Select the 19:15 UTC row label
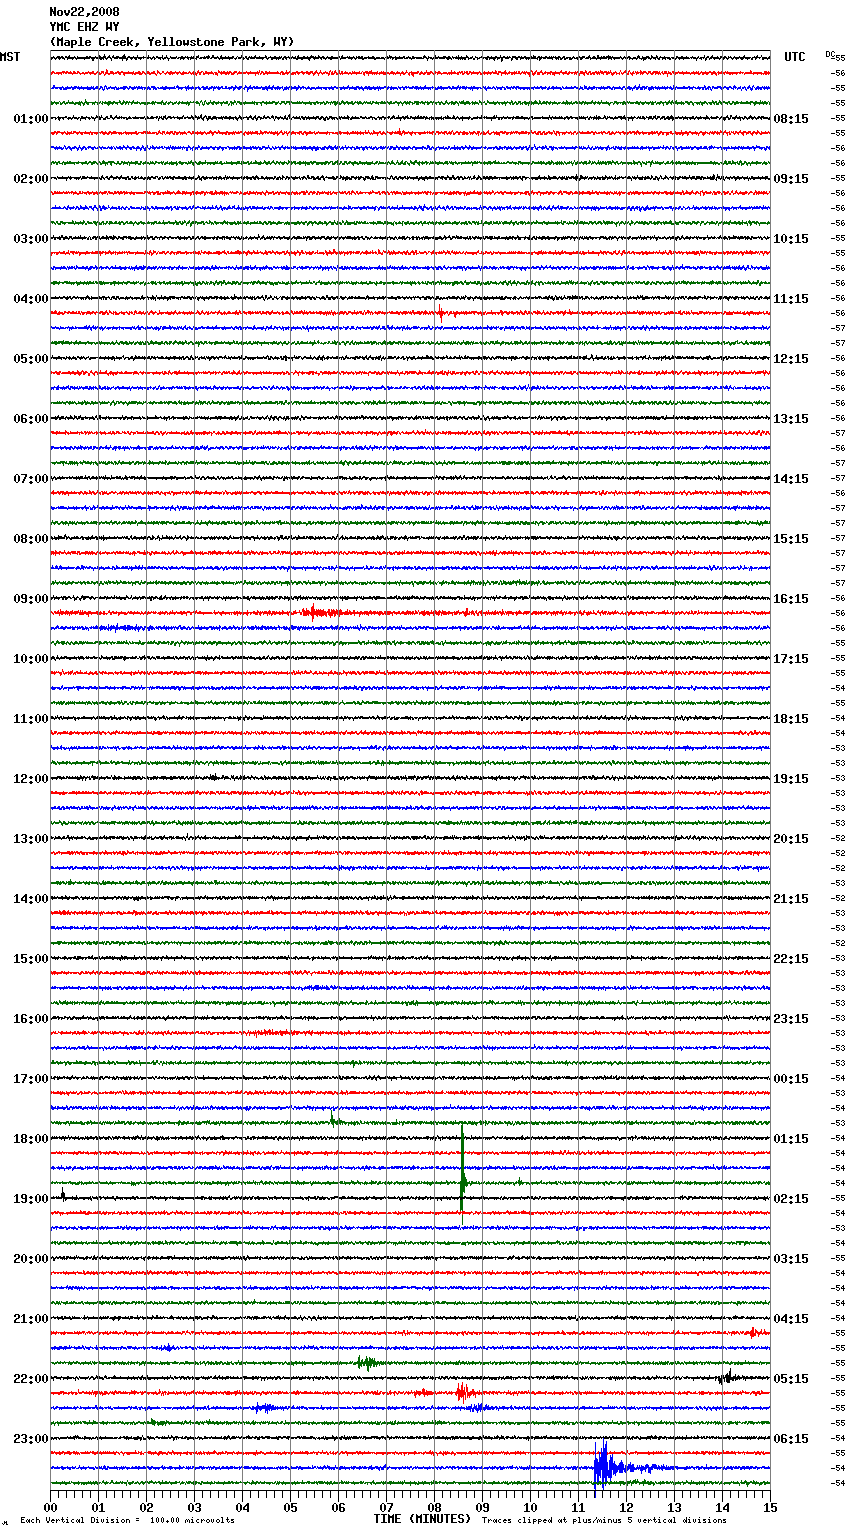This screenshot has height=1534, width=850. (x=791, y=779)
